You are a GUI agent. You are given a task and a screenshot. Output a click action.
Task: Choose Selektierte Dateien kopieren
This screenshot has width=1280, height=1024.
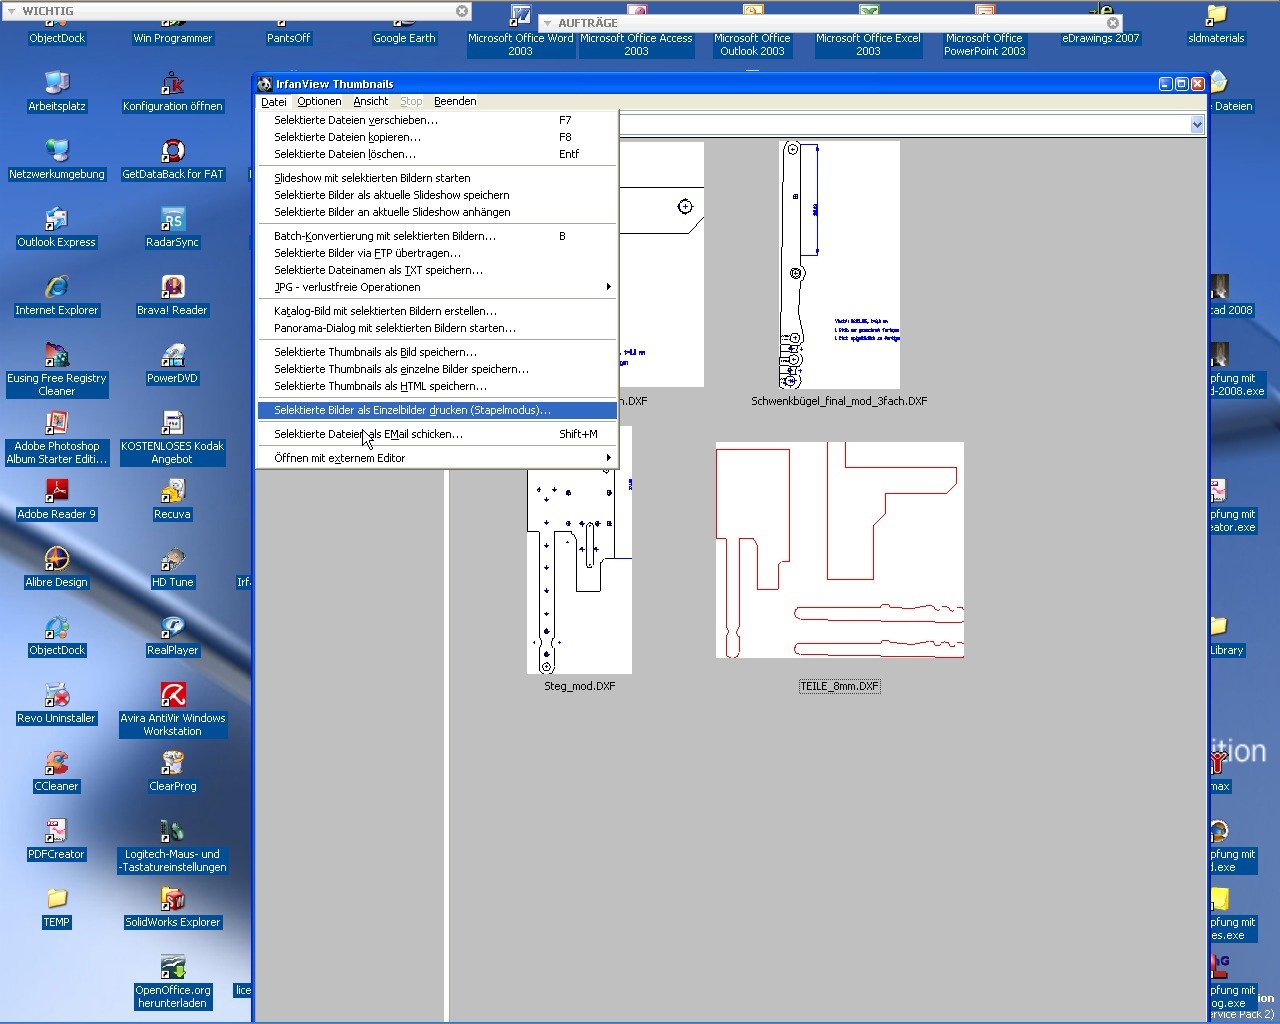pyautogui.click(x=438, y=137)
